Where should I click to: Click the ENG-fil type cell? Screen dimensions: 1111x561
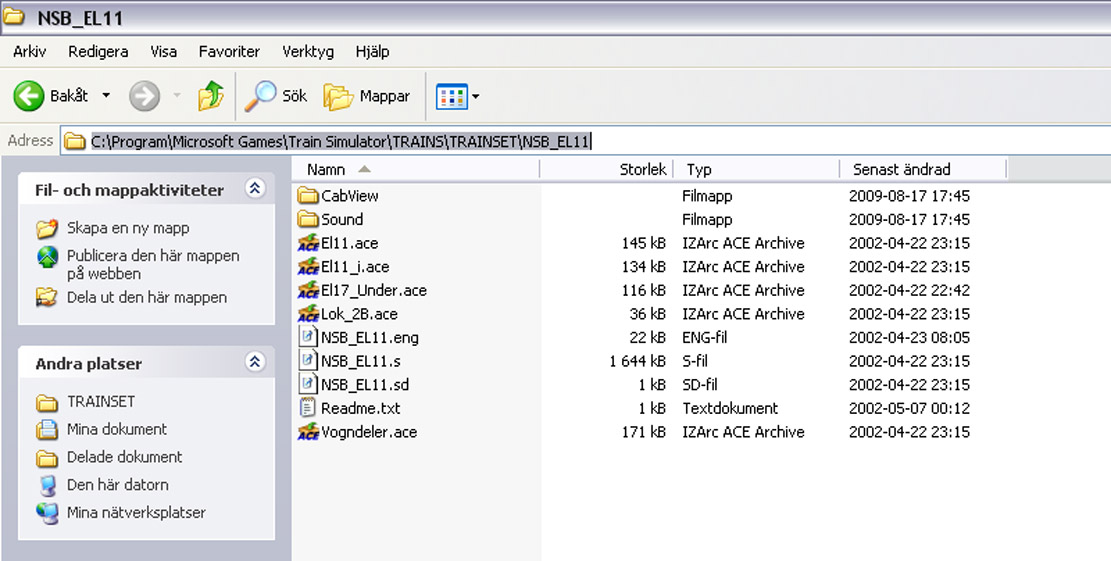pos(704,337)
